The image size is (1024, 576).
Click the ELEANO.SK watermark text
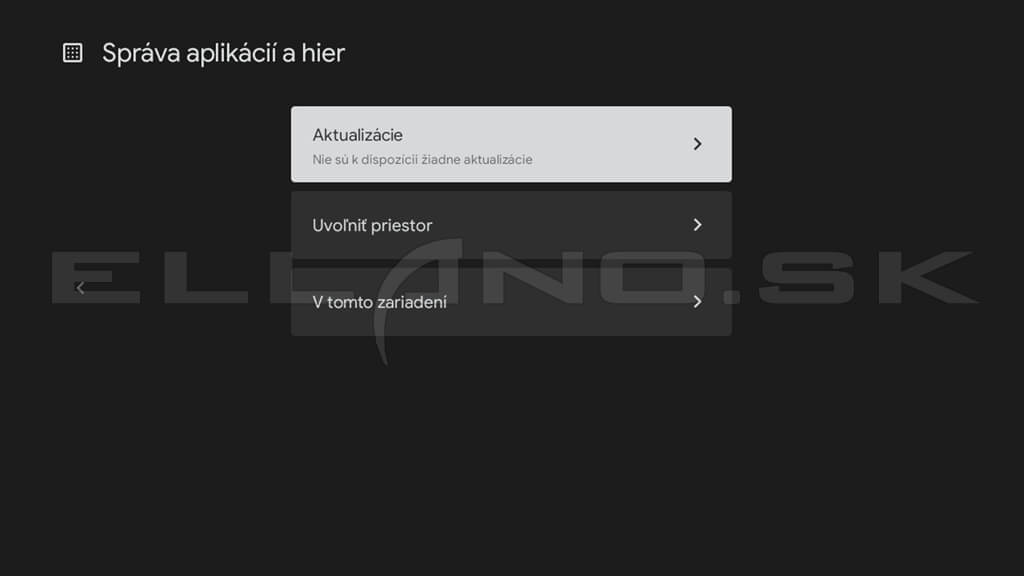[515, 278]
